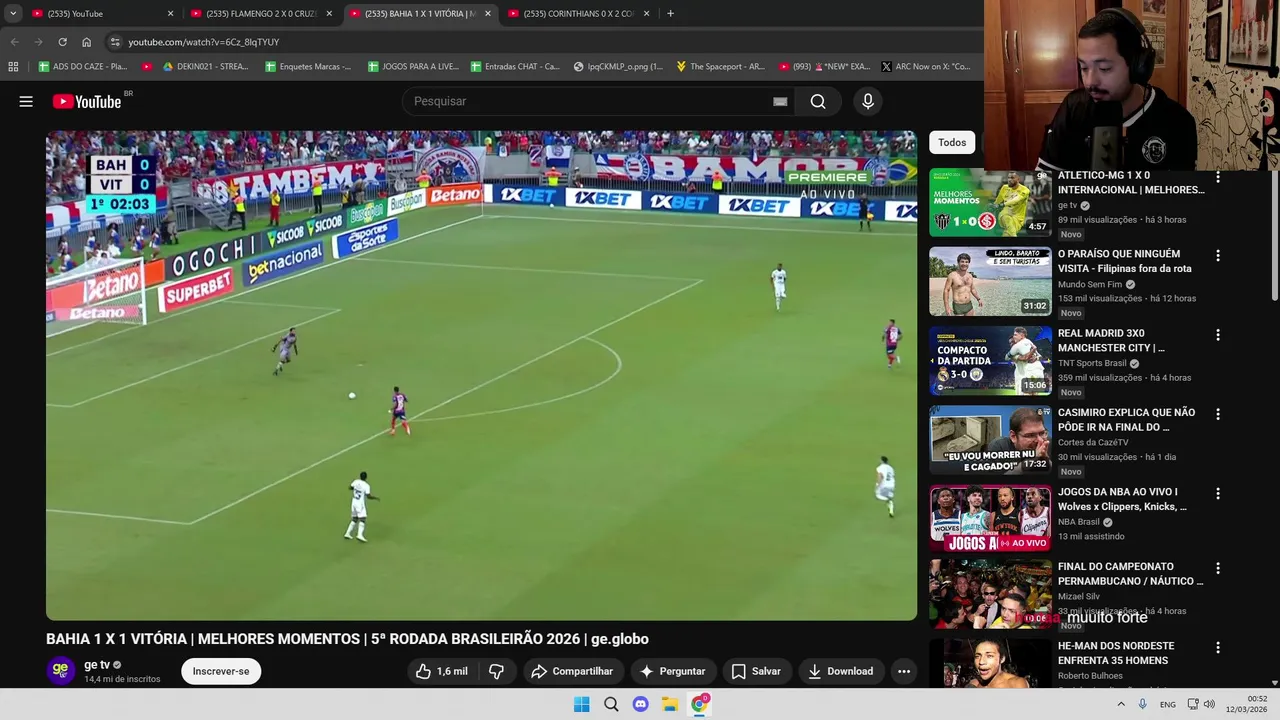Viewport: 1280px width, 720px height.
Task: Open File Explorer from taskbar
Action: (670, 704)
